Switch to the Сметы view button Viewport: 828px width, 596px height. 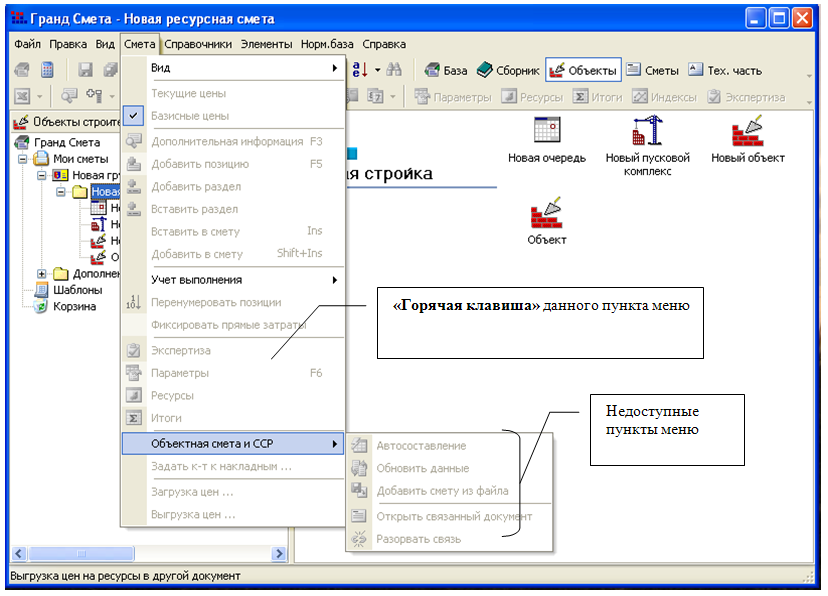coord(653,70)
